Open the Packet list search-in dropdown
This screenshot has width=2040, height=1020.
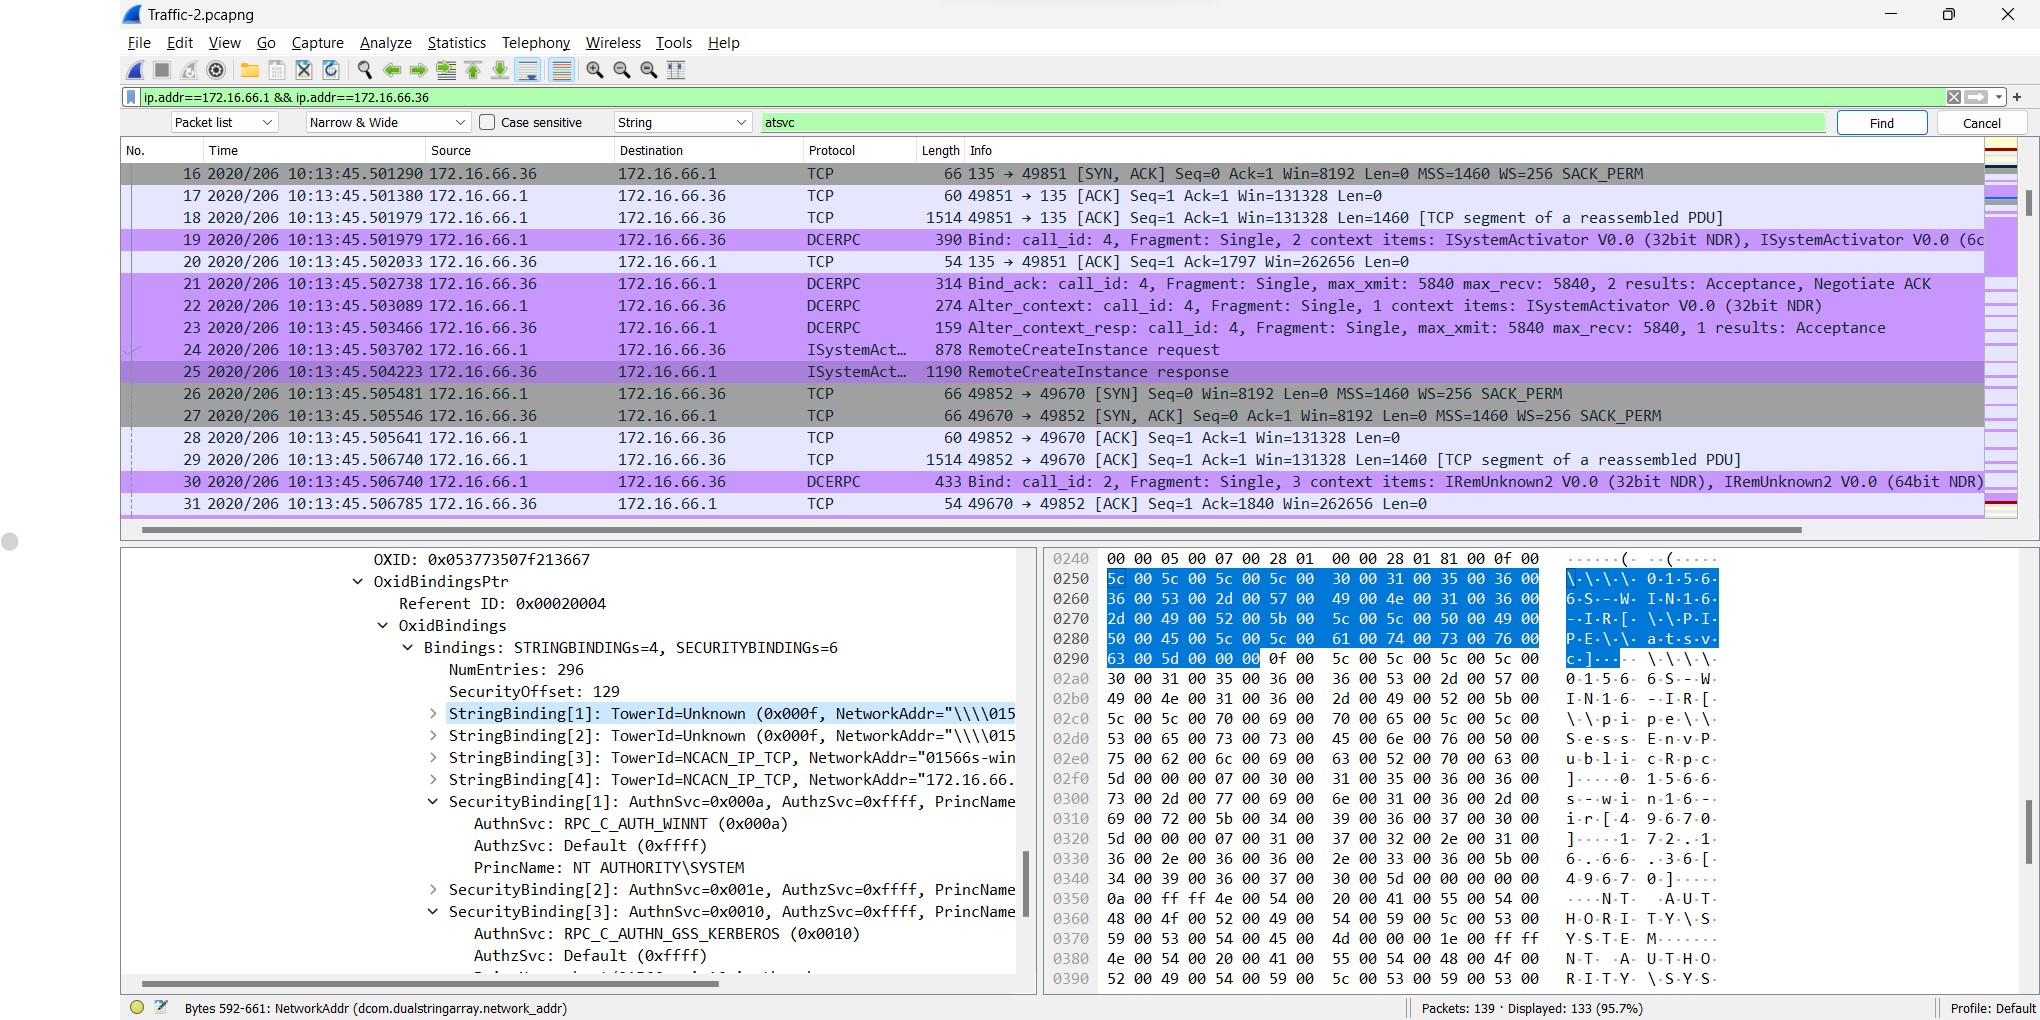pyautogui.click(x=222, y=122)
